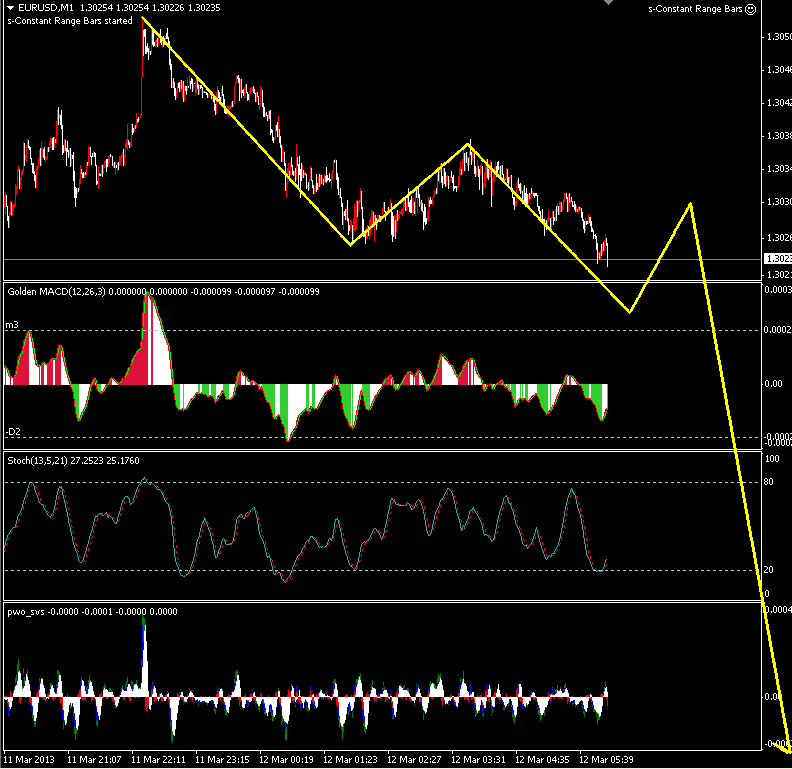
Task: Click the 1.3030 price scale value
Action: (x=779, y=202)
